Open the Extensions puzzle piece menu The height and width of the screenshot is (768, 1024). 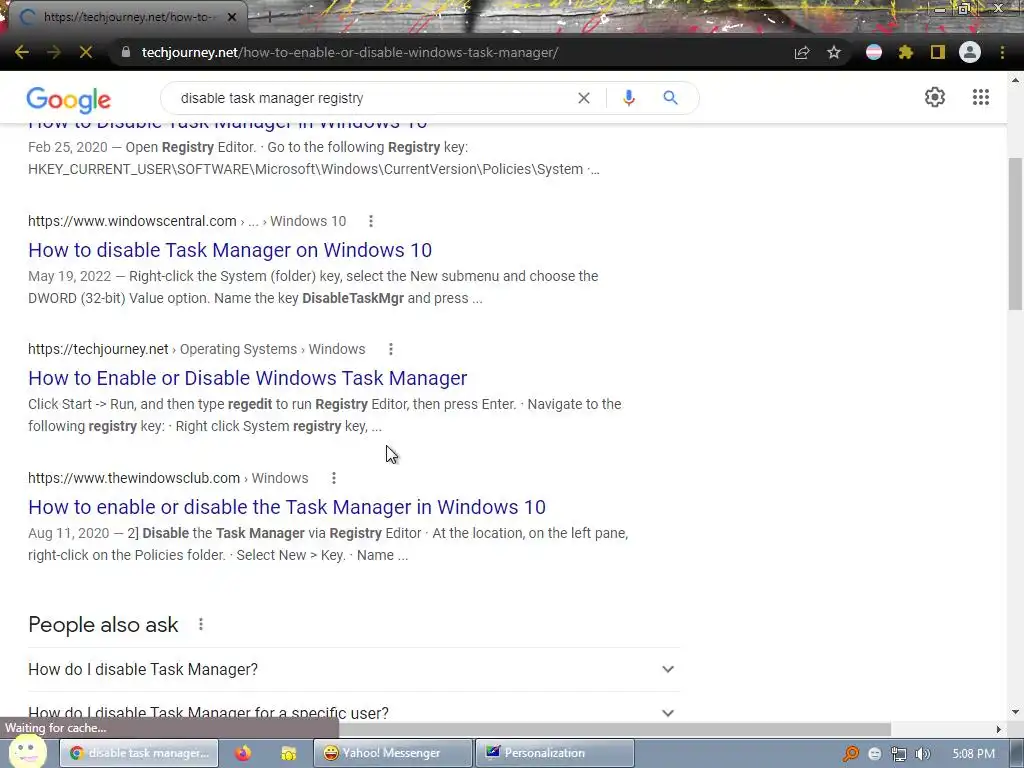[x=906, y=52]
